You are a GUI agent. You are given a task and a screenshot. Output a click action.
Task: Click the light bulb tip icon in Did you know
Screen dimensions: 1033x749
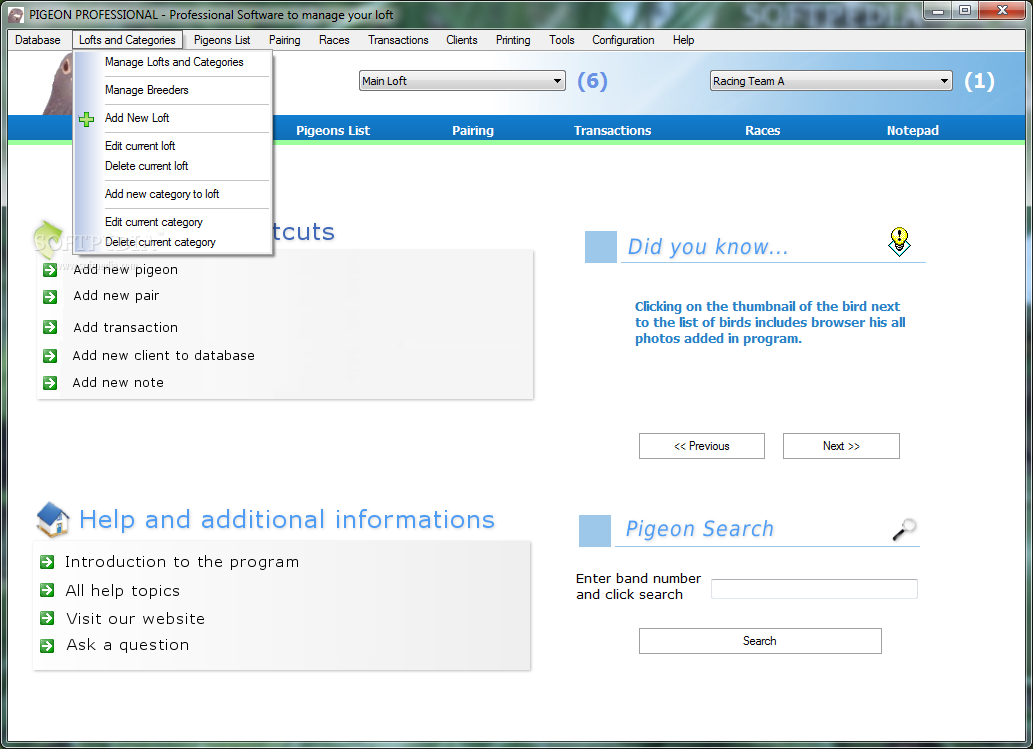pyautogui.click(x=899, y=242)
